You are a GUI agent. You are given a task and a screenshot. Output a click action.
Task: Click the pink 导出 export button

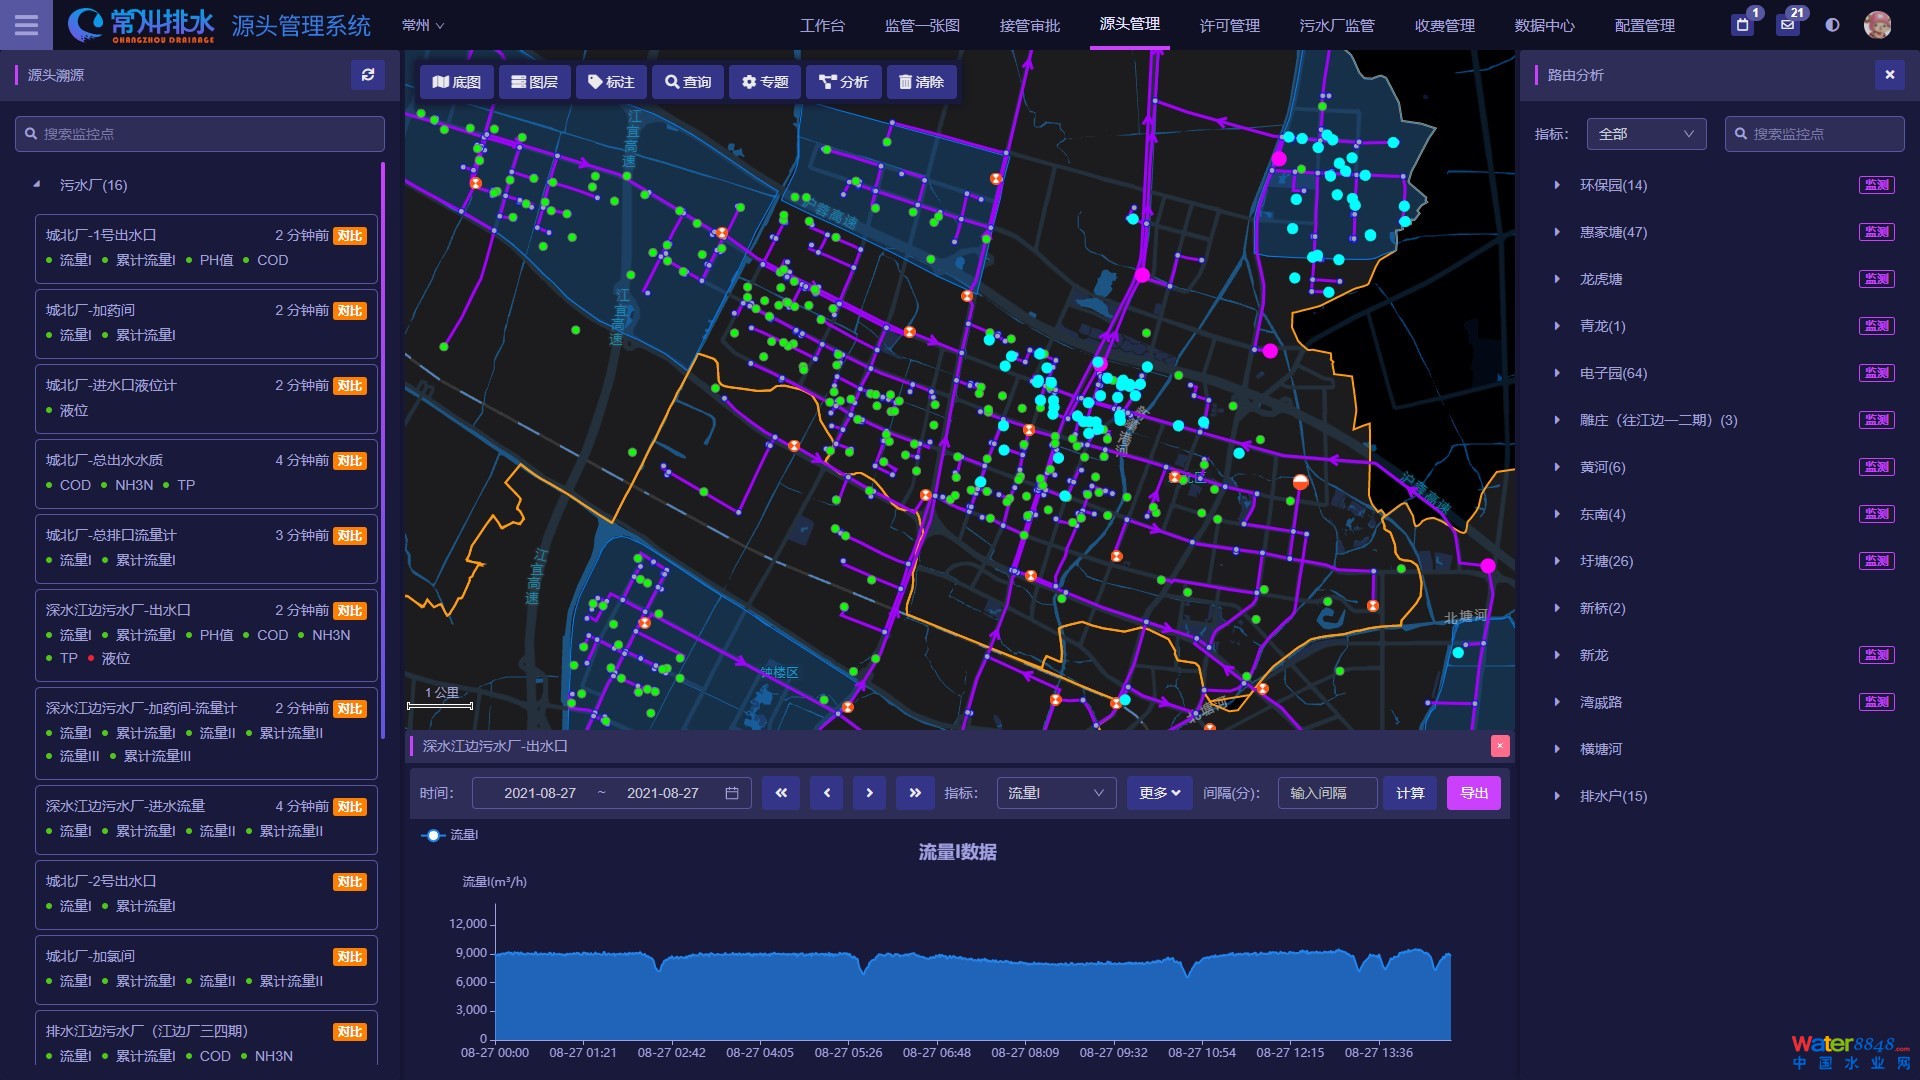[x=1473, y=793]
